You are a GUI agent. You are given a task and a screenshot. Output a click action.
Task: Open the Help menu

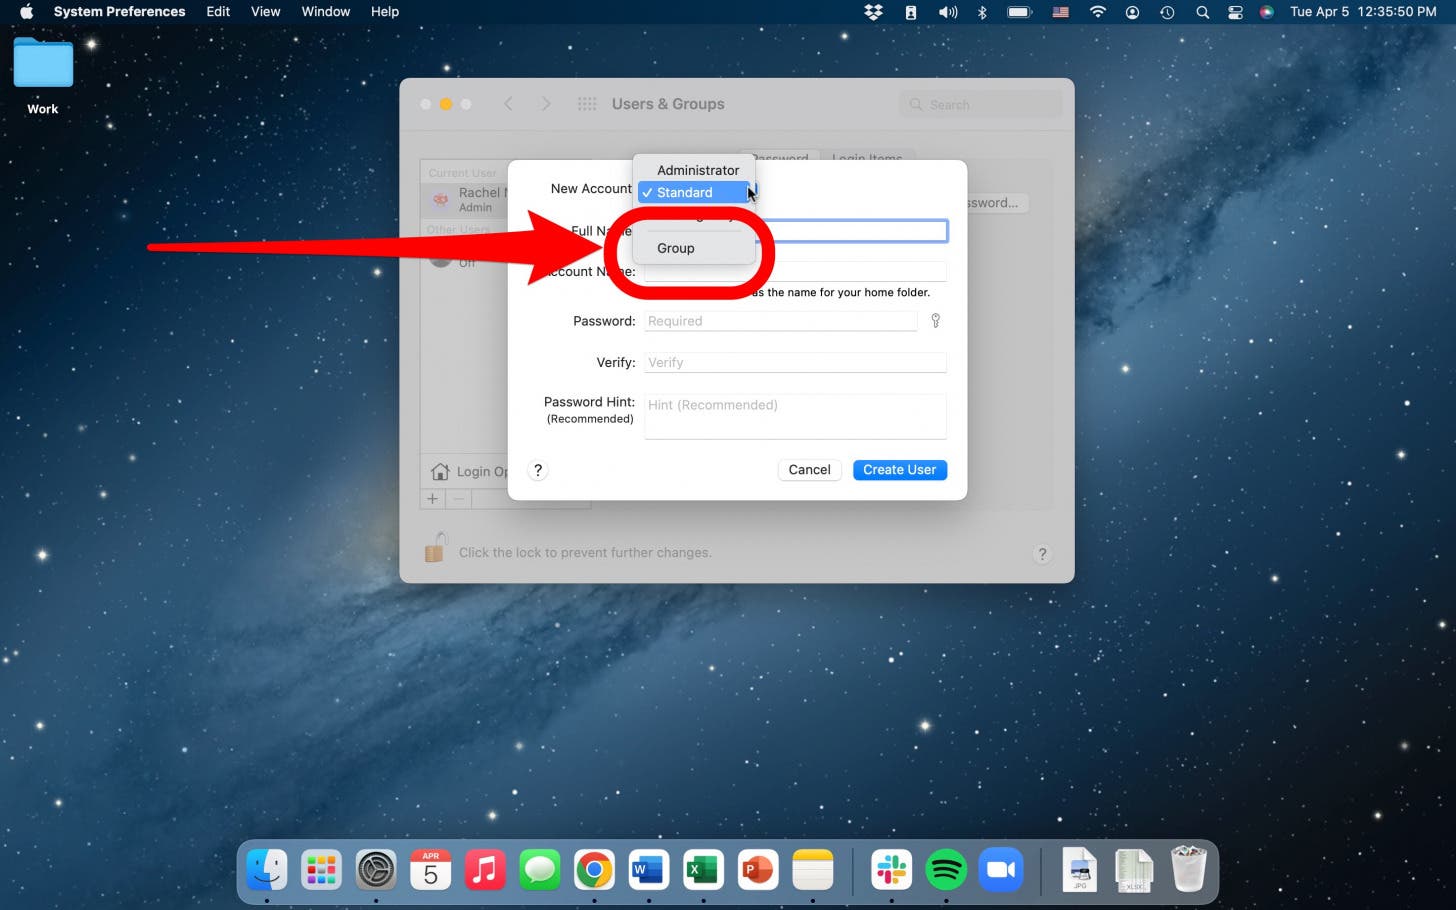point(385,12)
